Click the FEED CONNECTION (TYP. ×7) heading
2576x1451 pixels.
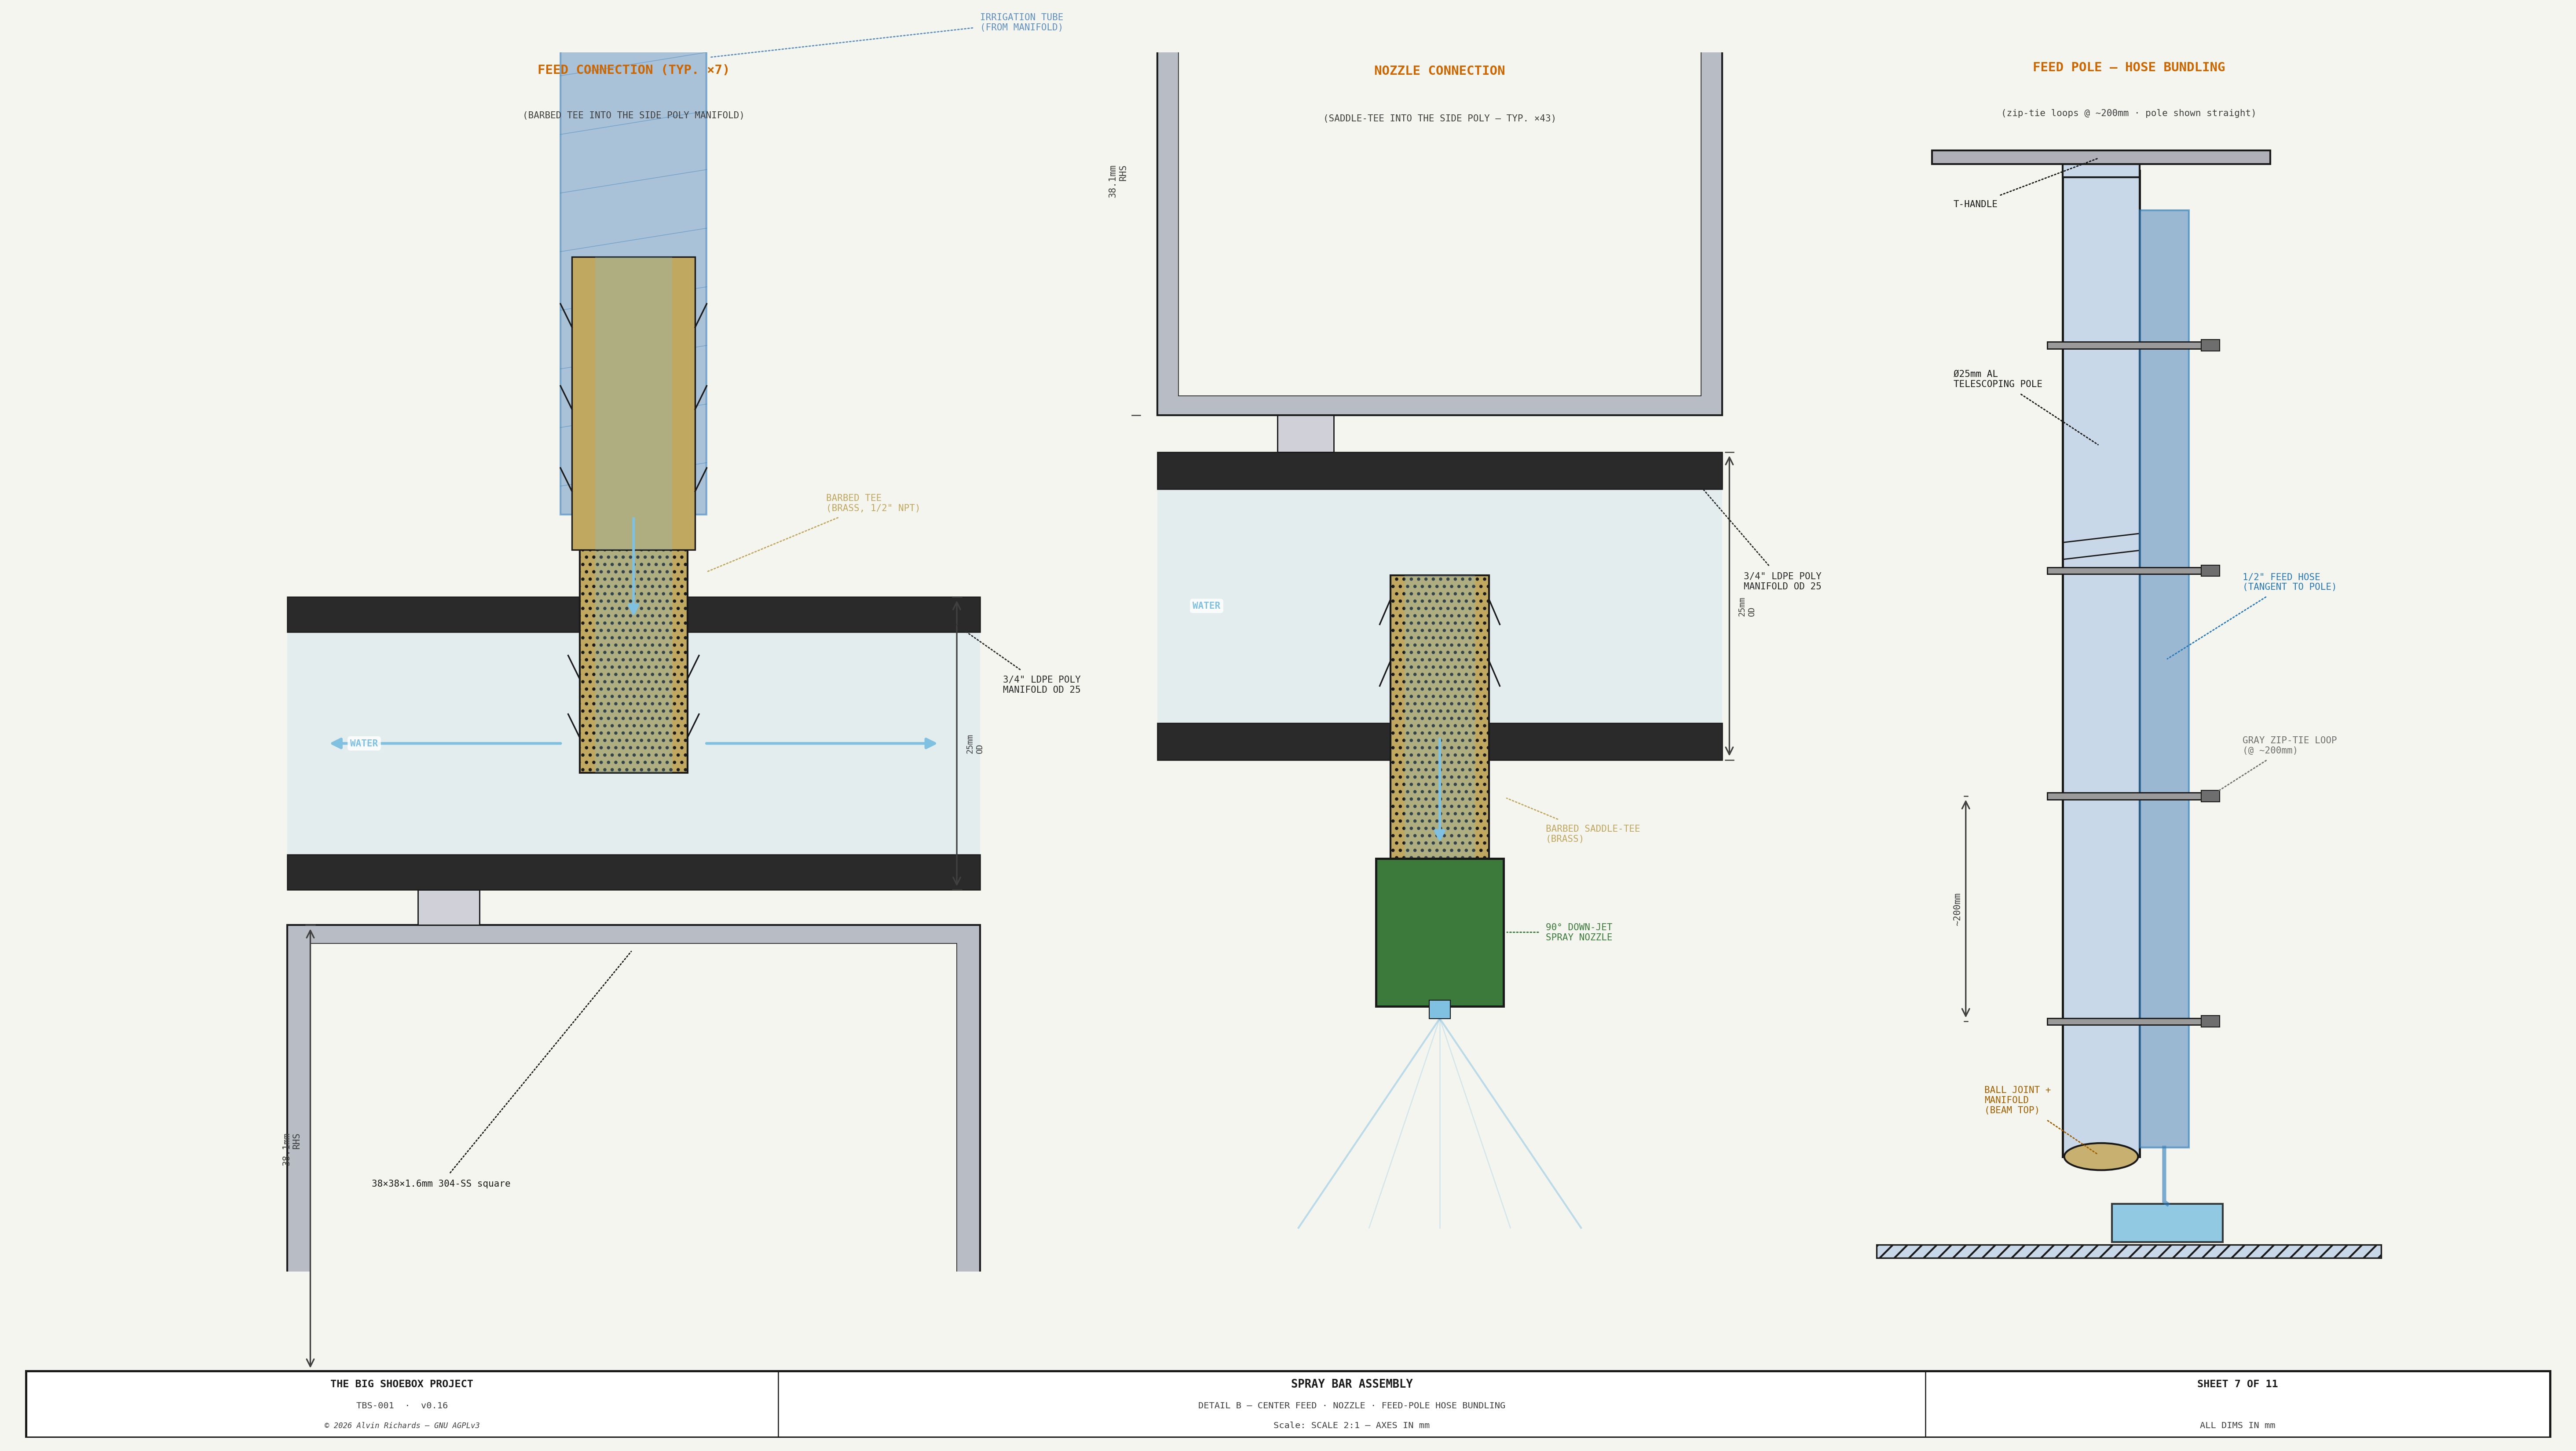click(x=633, y=70)
